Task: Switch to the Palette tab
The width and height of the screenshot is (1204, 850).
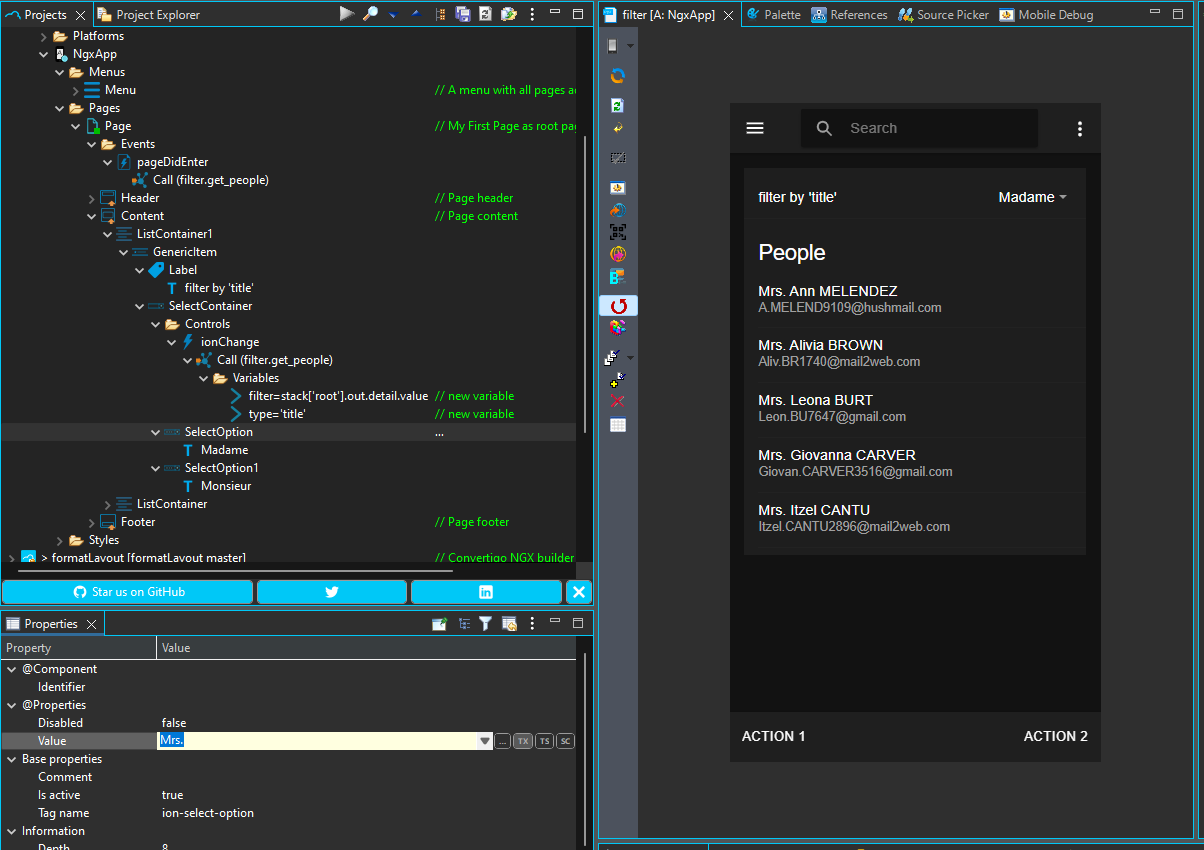Action: click(x=778, y=15)
